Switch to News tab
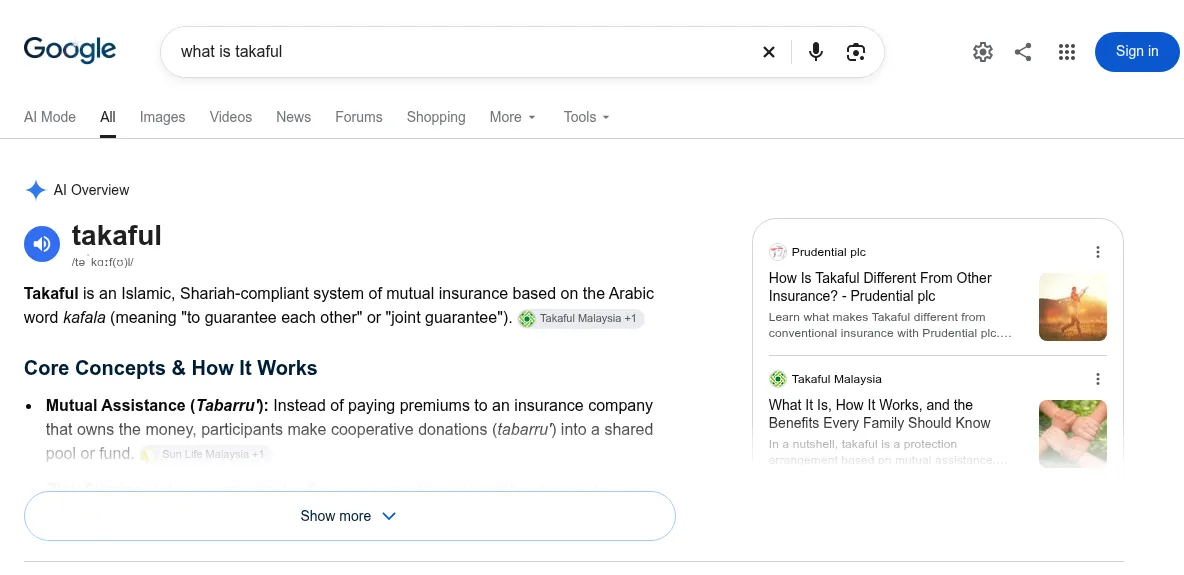This screenshot has width=1184, height=575. pos(294,117)
